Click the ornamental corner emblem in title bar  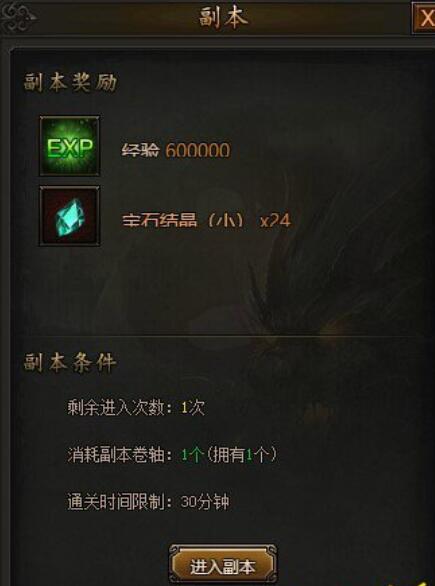pyautogui.click(x=19, y=17)
